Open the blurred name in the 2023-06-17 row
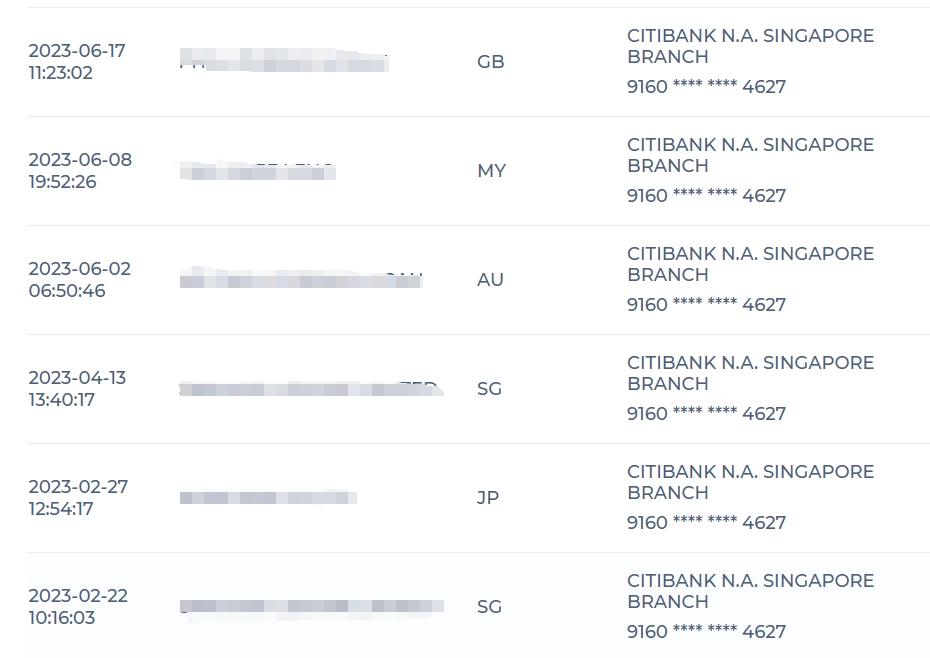 [284, 60]
